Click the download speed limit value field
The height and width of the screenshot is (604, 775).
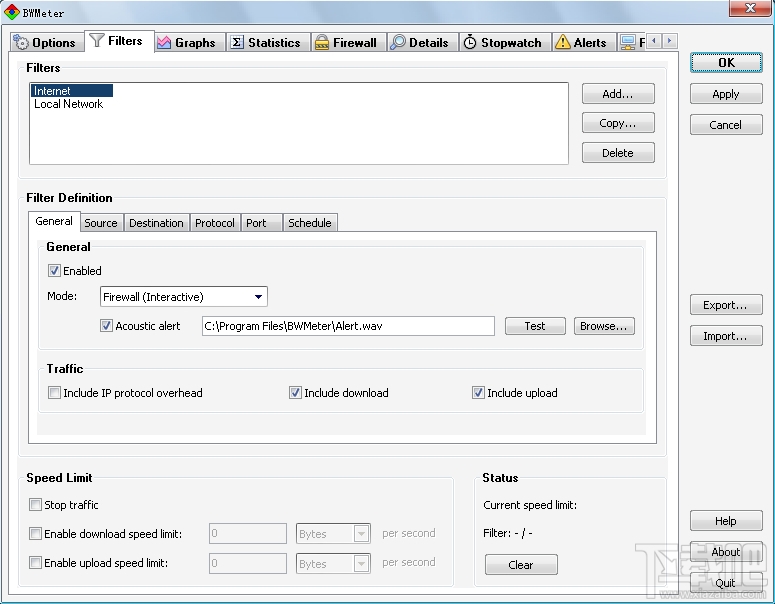point(248,534)
